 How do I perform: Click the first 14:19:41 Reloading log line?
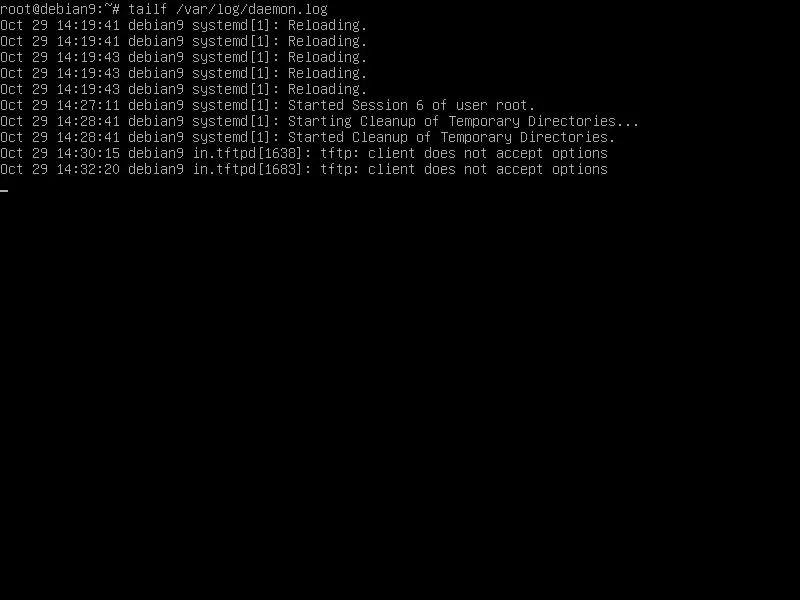pyautogui.click(x=184, y=25)
